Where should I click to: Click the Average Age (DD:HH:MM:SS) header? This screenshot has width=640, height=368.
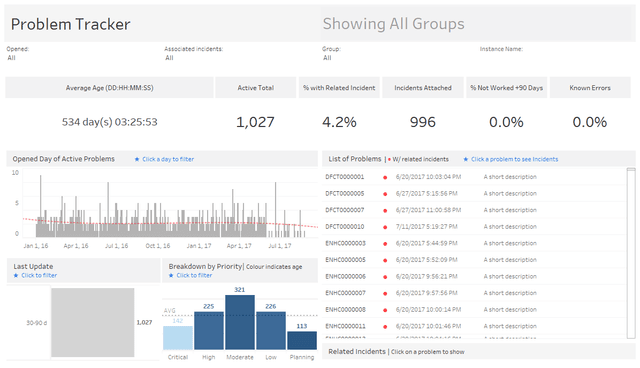(109, 87)
